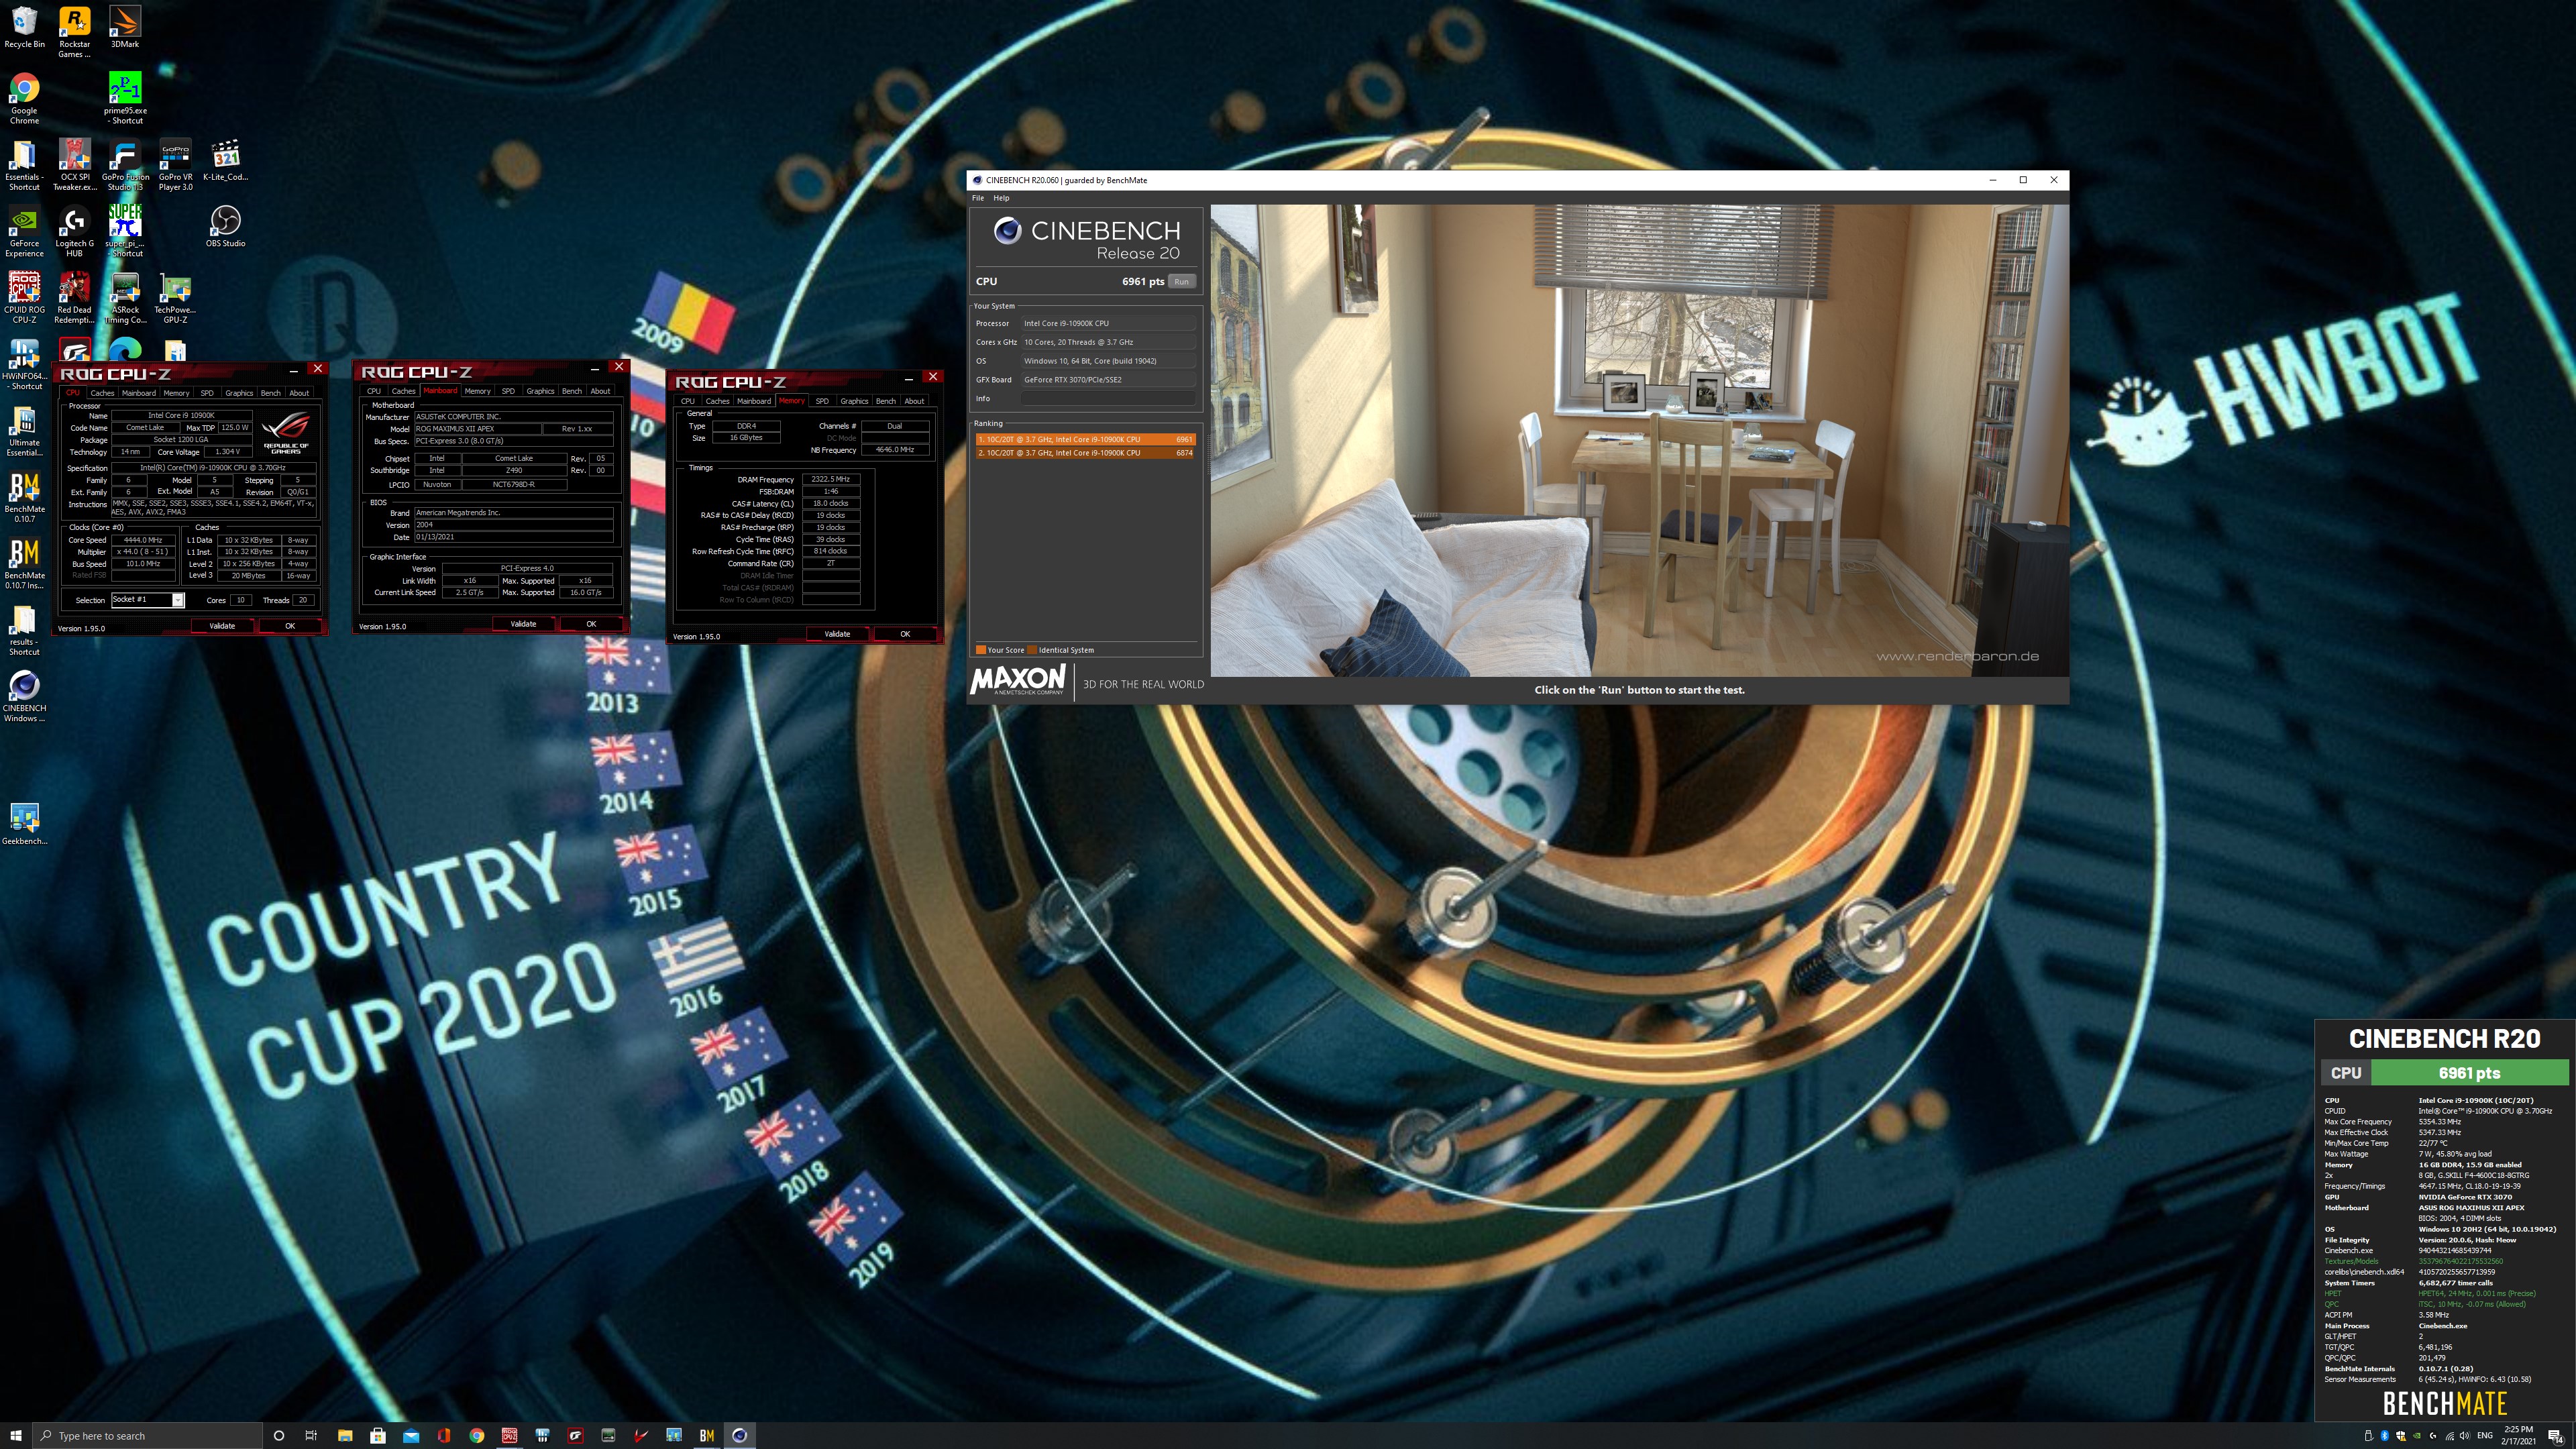
Task: Select ASRock Timing Configurator desktop icon
Action: [x=125, y=297]
